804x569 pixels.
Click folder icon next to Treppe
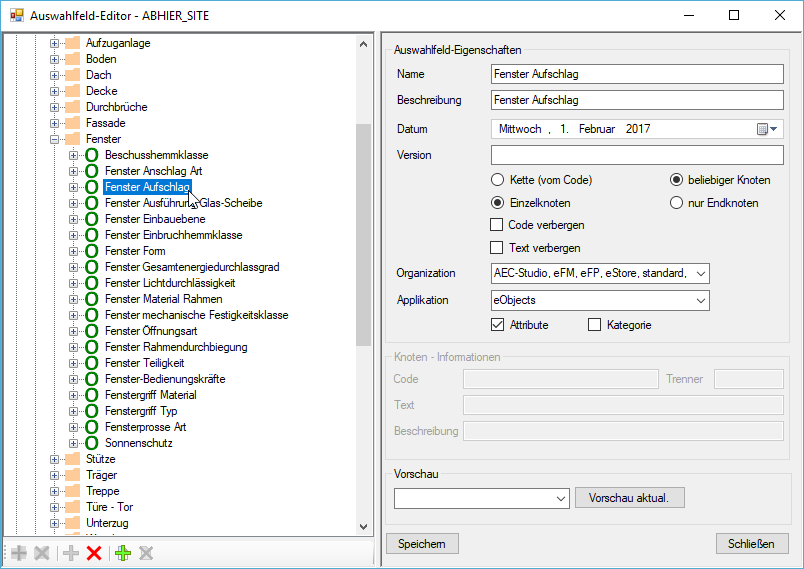72,491
